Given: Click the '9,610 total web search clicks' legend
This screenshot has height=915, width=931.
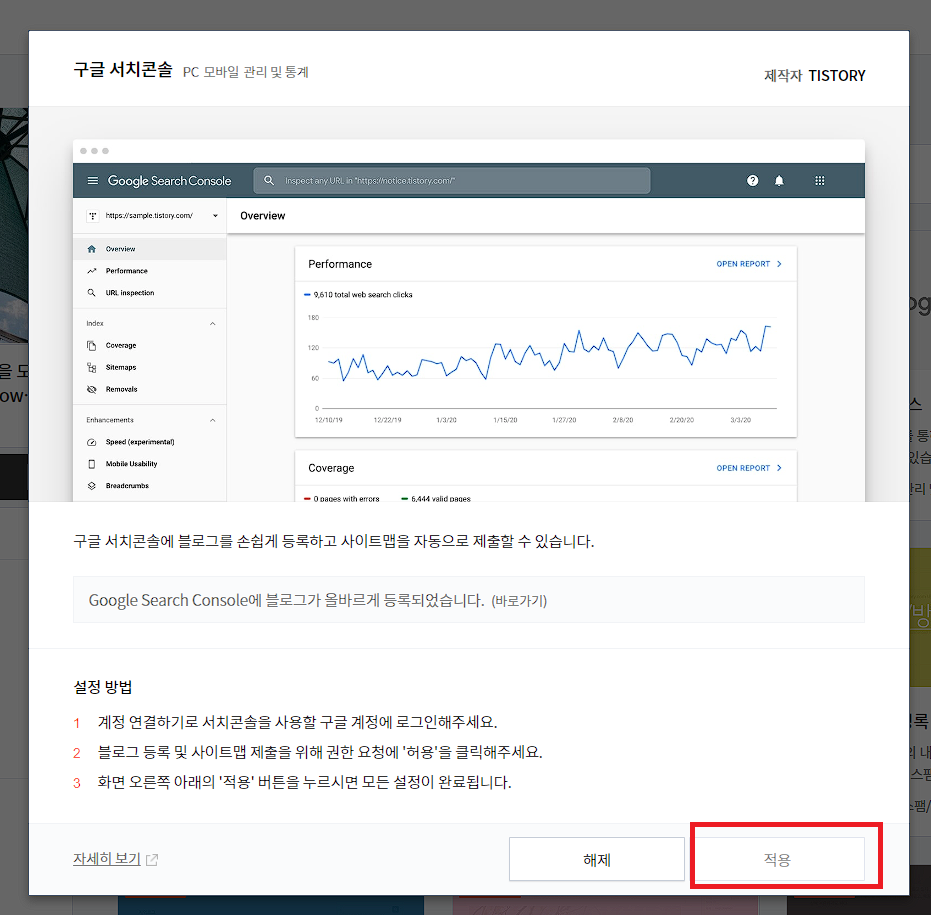Looking at the screenshot, I should [358, 295].
